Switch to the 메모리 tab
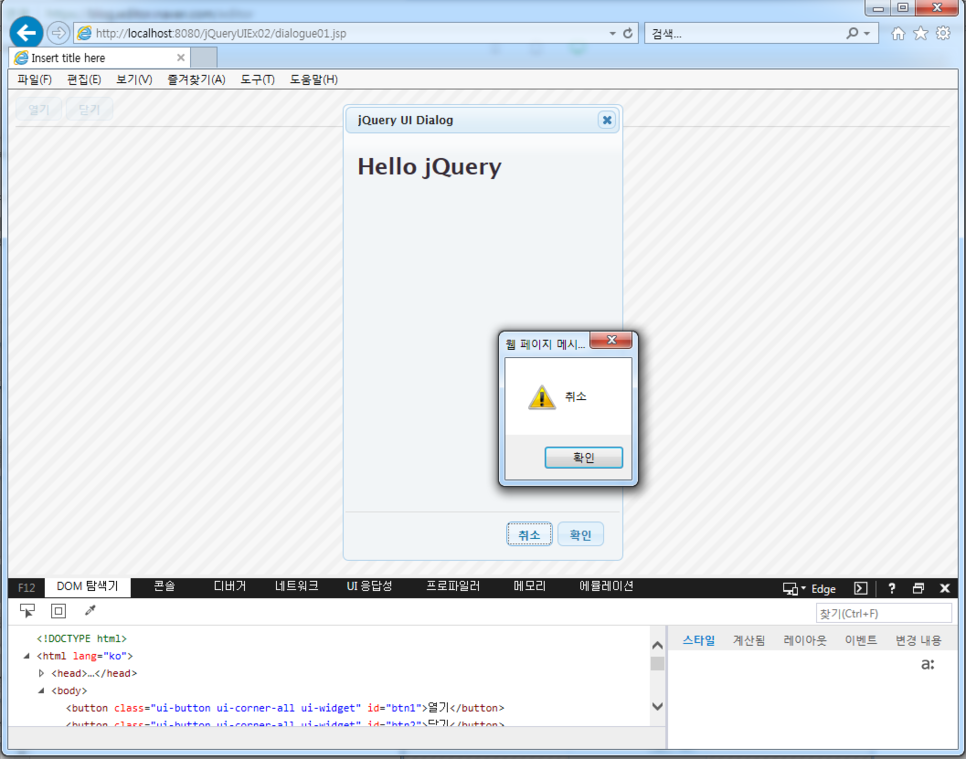The width and height of the screenshot is (966, 759). pyautogui.click(x=530, y=586)
